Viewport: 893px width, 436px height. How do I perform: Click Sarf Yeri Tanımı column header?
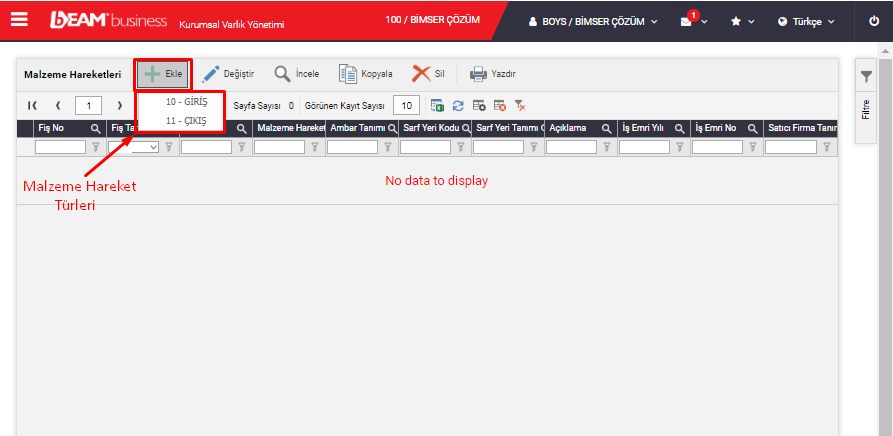[508, 129]
